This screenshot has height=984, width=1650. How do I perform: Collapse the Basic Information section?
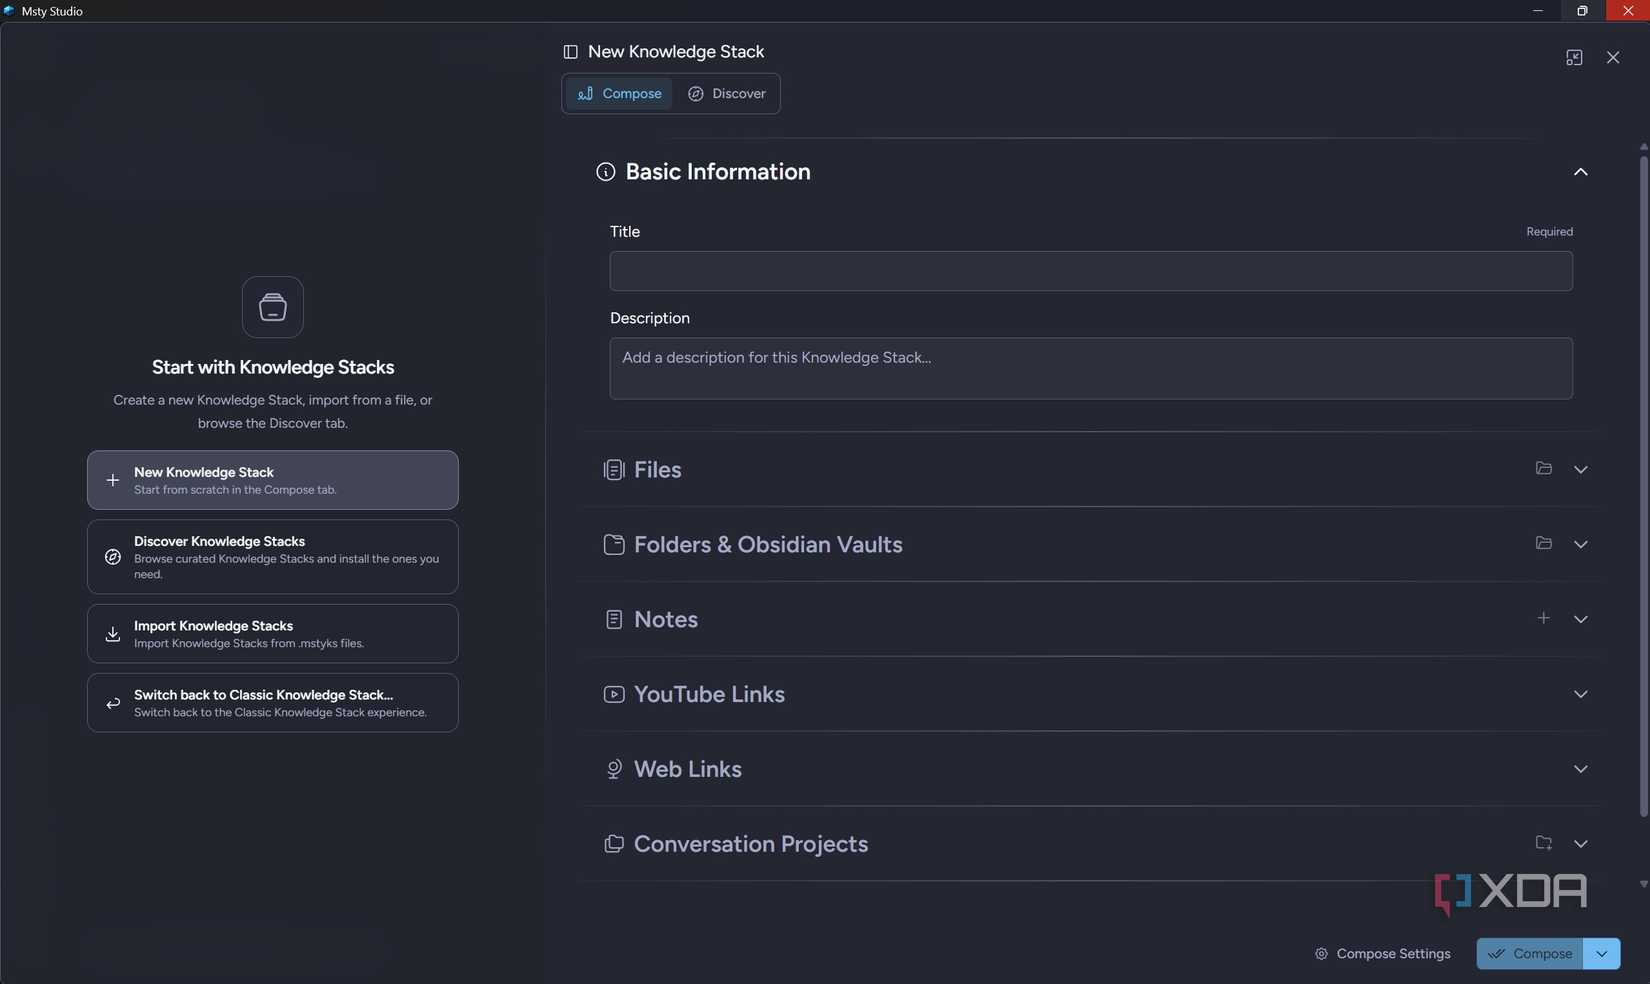[x=1580, y=172]
